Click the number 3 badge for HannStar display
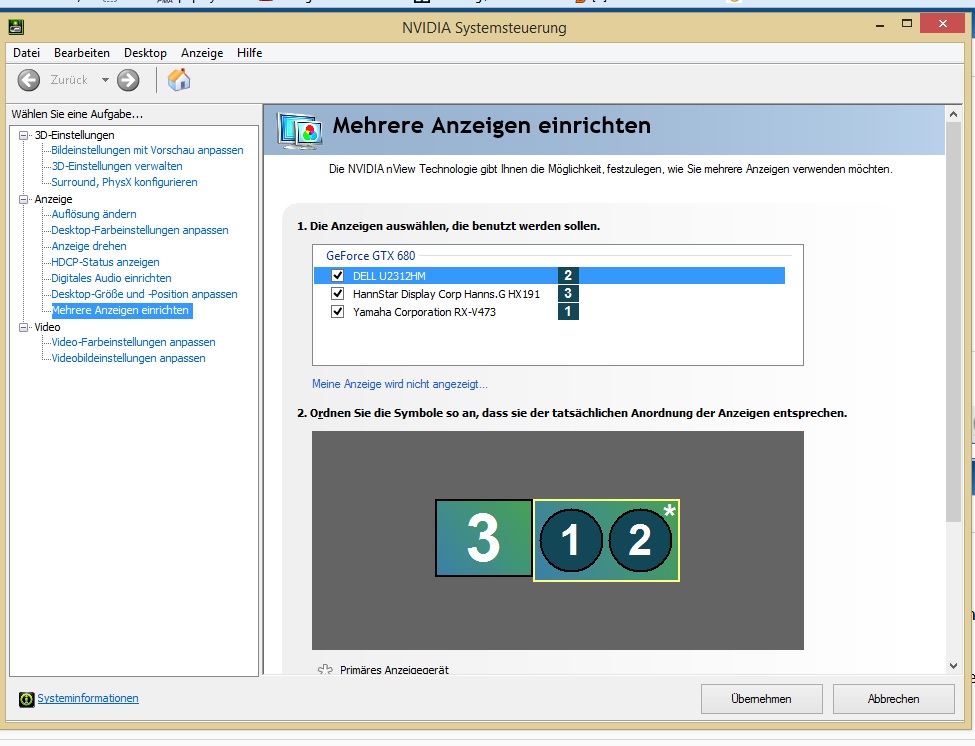 click(x=568, y=293)
